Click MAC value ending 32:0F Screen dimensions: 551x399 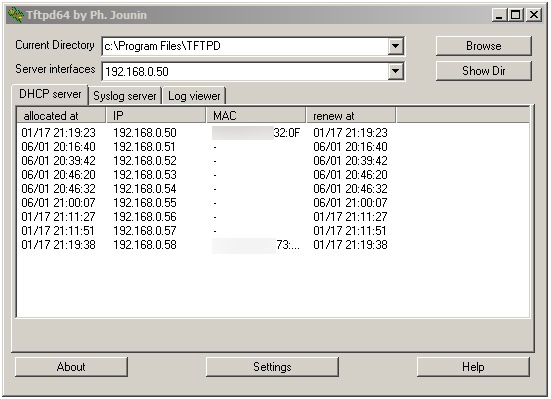(256, 133)
